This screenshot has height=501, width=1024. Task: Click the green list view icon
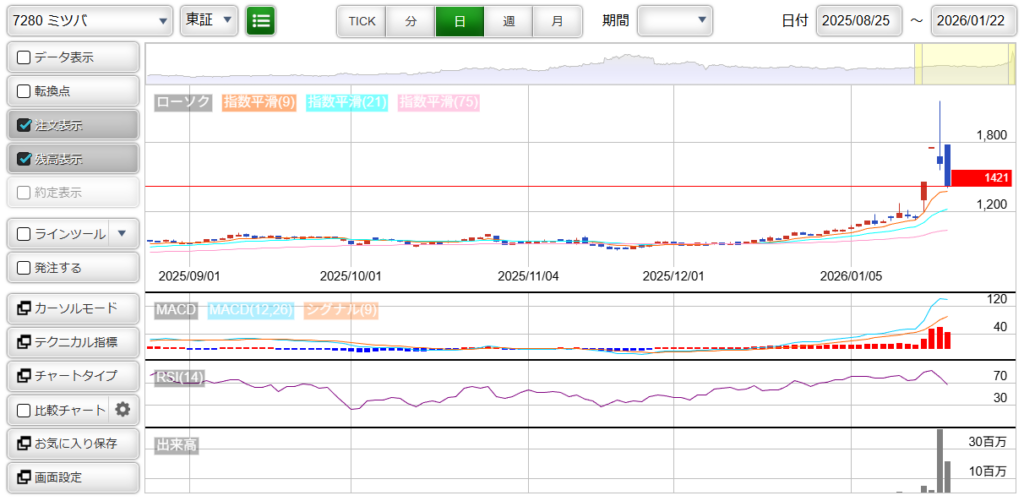click(x=261, y=20)
